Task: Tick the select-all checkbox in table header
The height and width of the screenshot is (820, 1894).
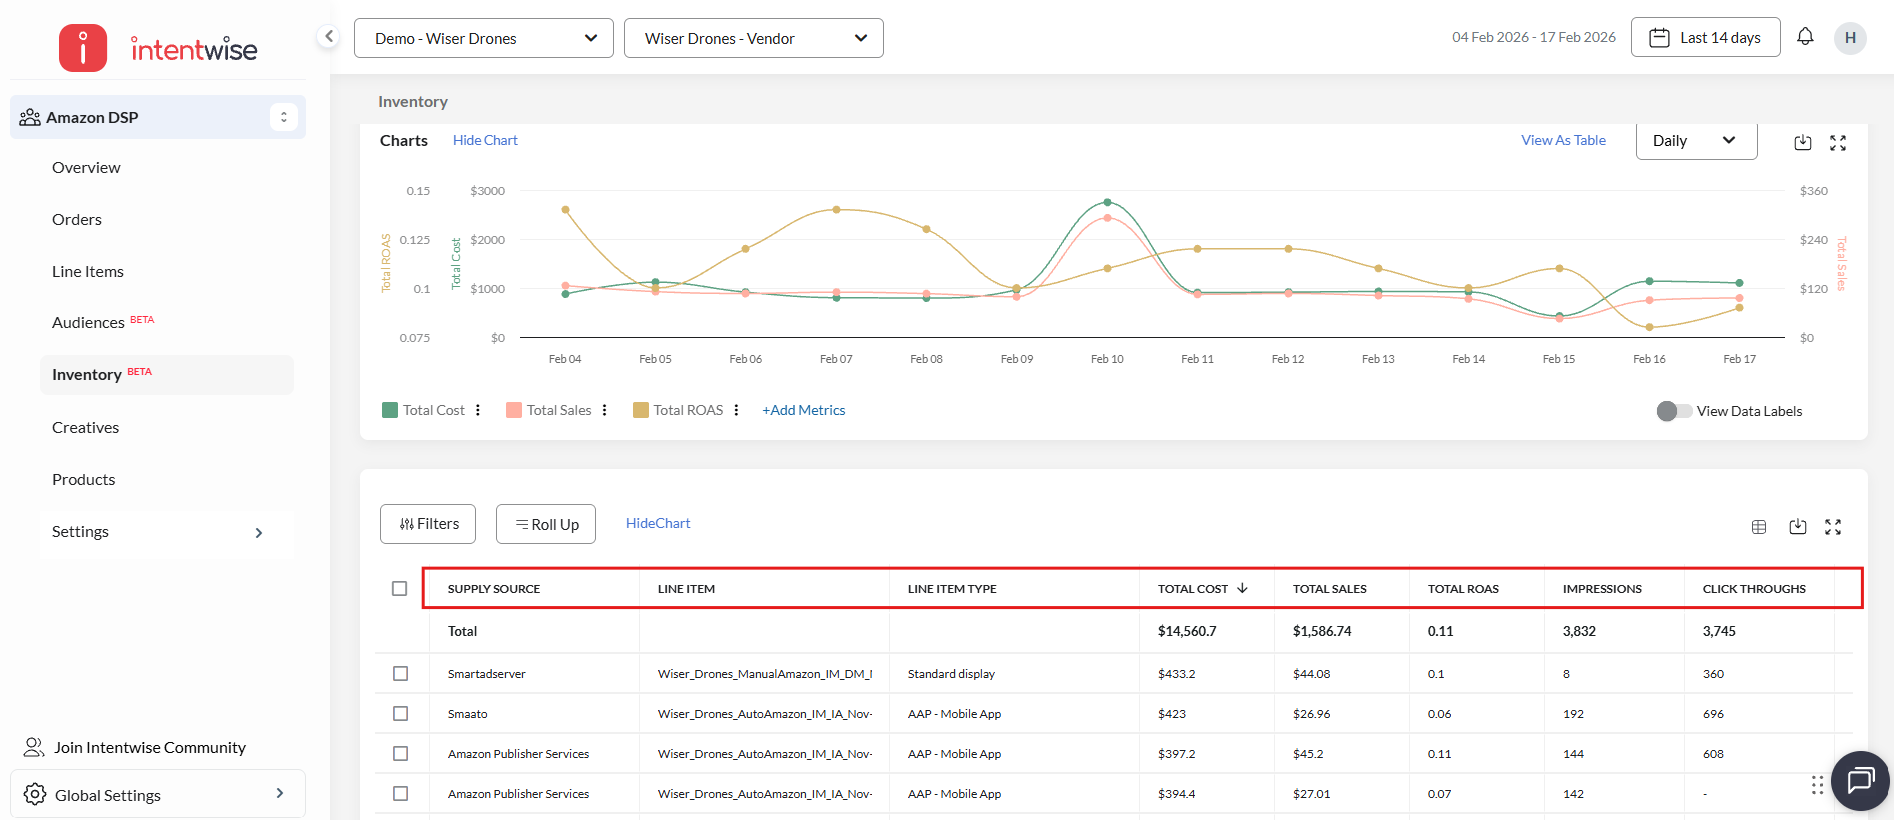Action: tap(399, 589)
